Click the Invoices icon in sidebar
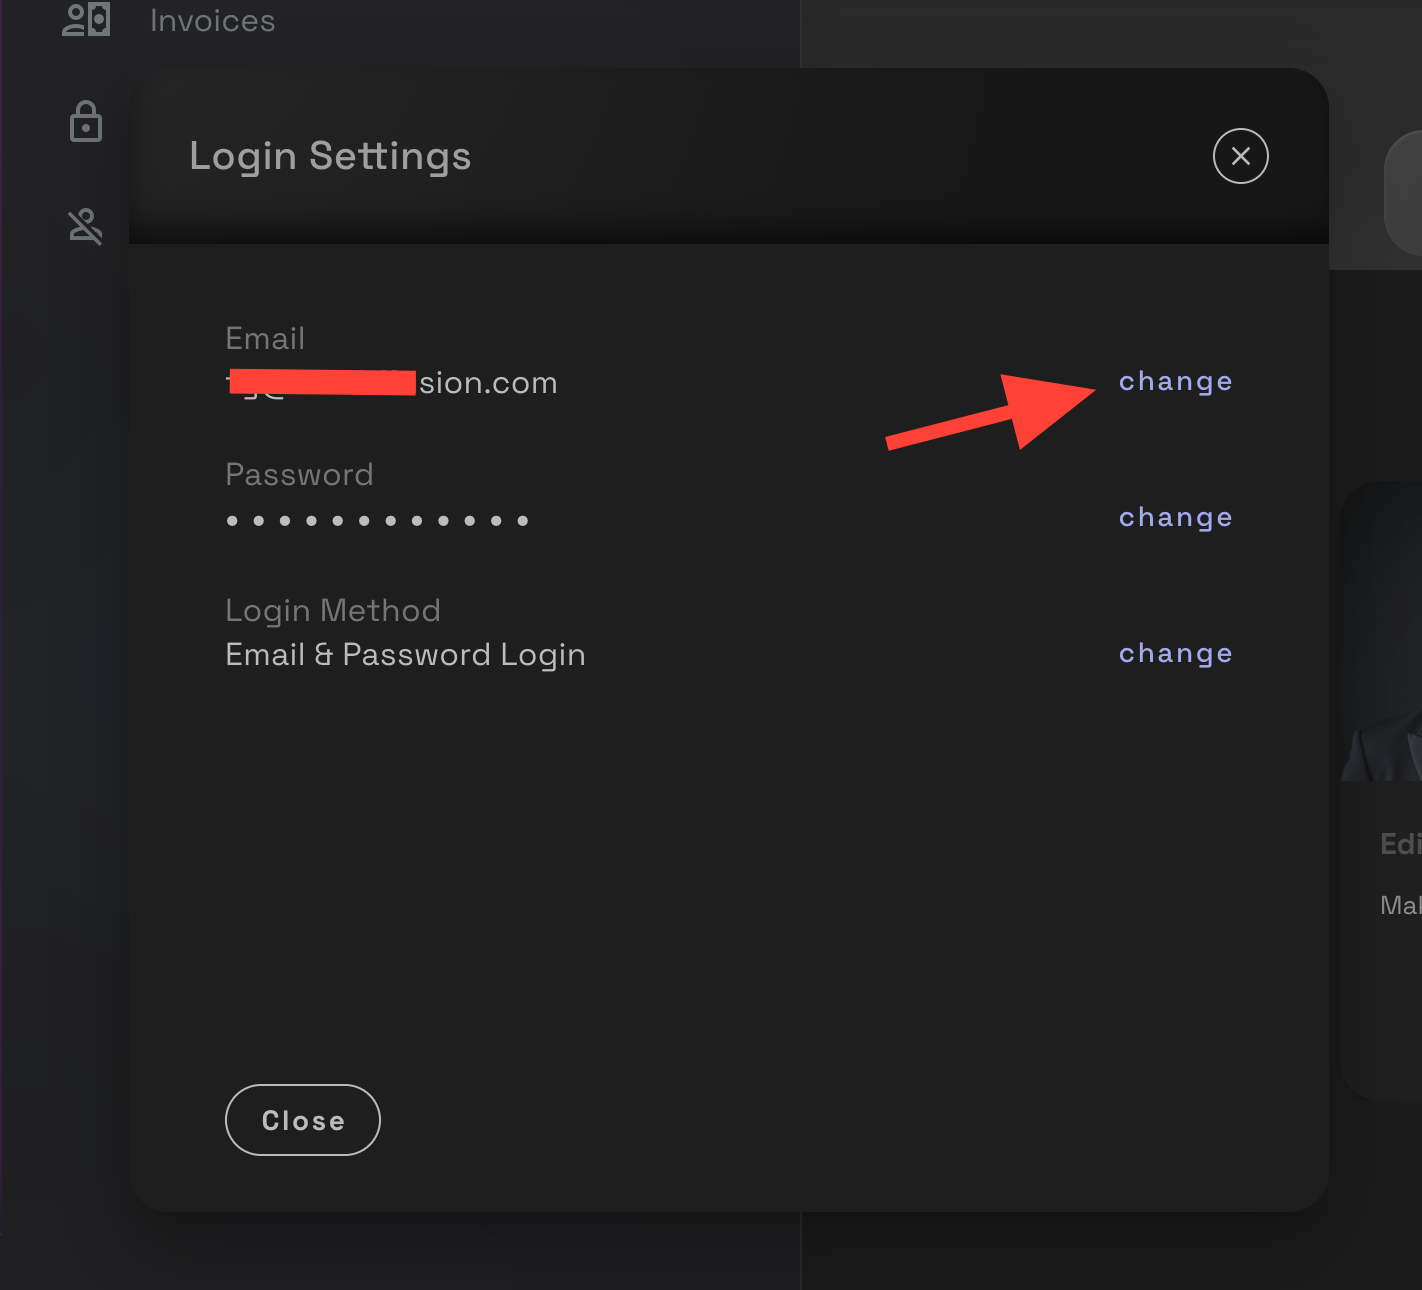Viewport: 1422px width, 1290px height. tap(86, 19)
